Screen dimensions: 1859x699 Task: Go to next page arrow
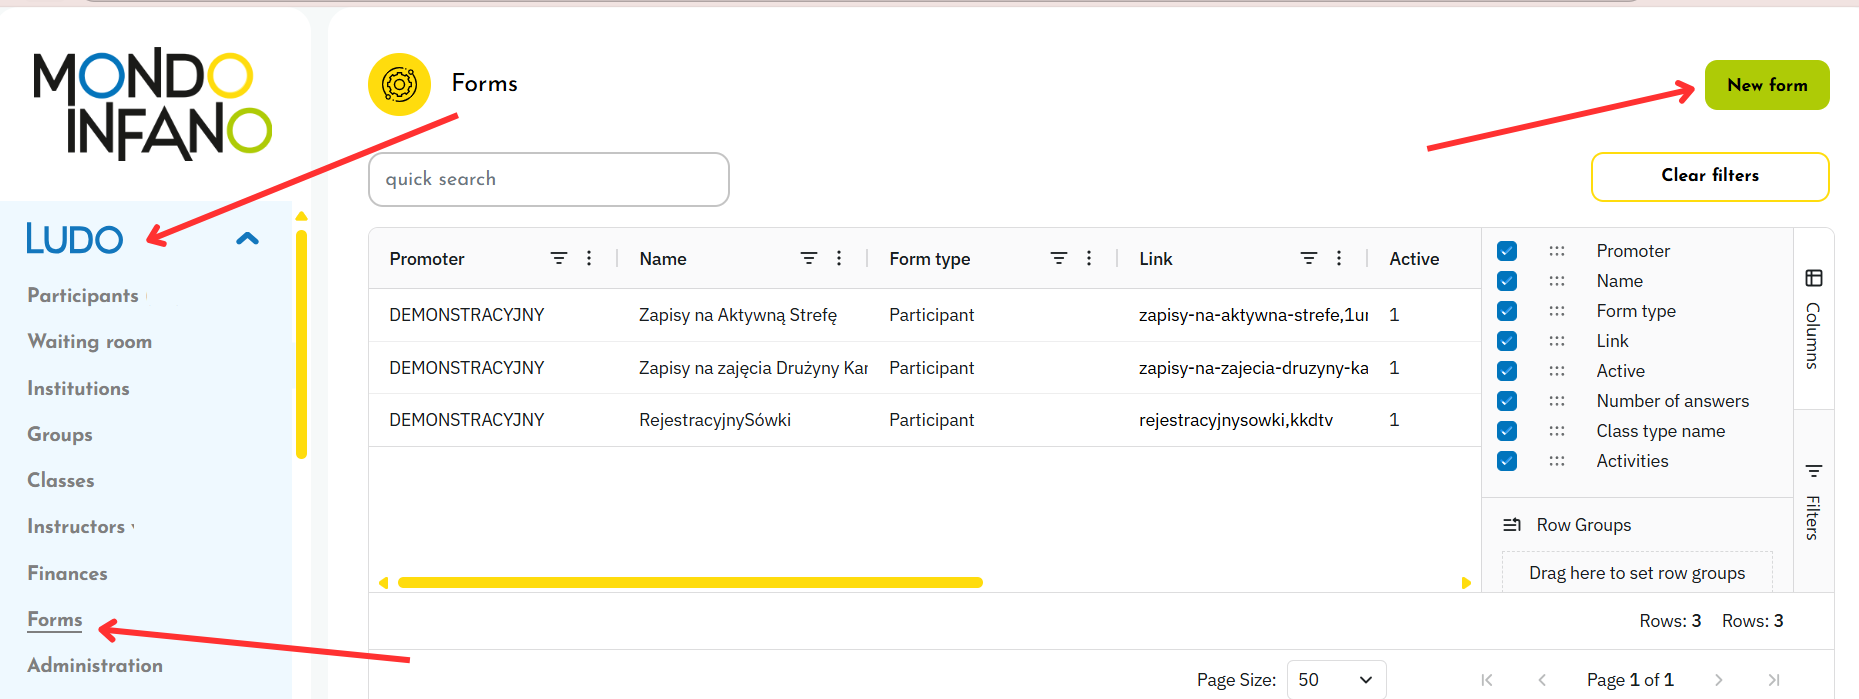point(1719,680)
